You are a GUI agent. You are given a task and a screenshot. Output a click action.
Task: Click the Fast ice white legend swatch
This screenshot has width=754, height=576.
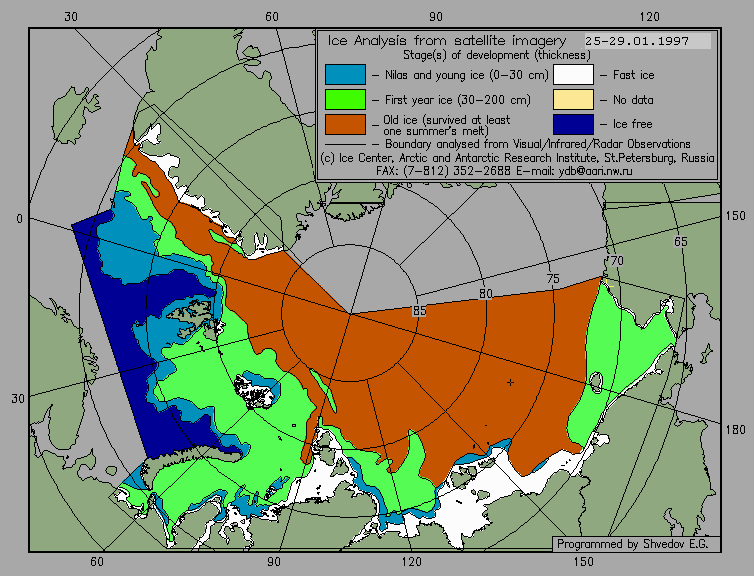coord(573,75)
